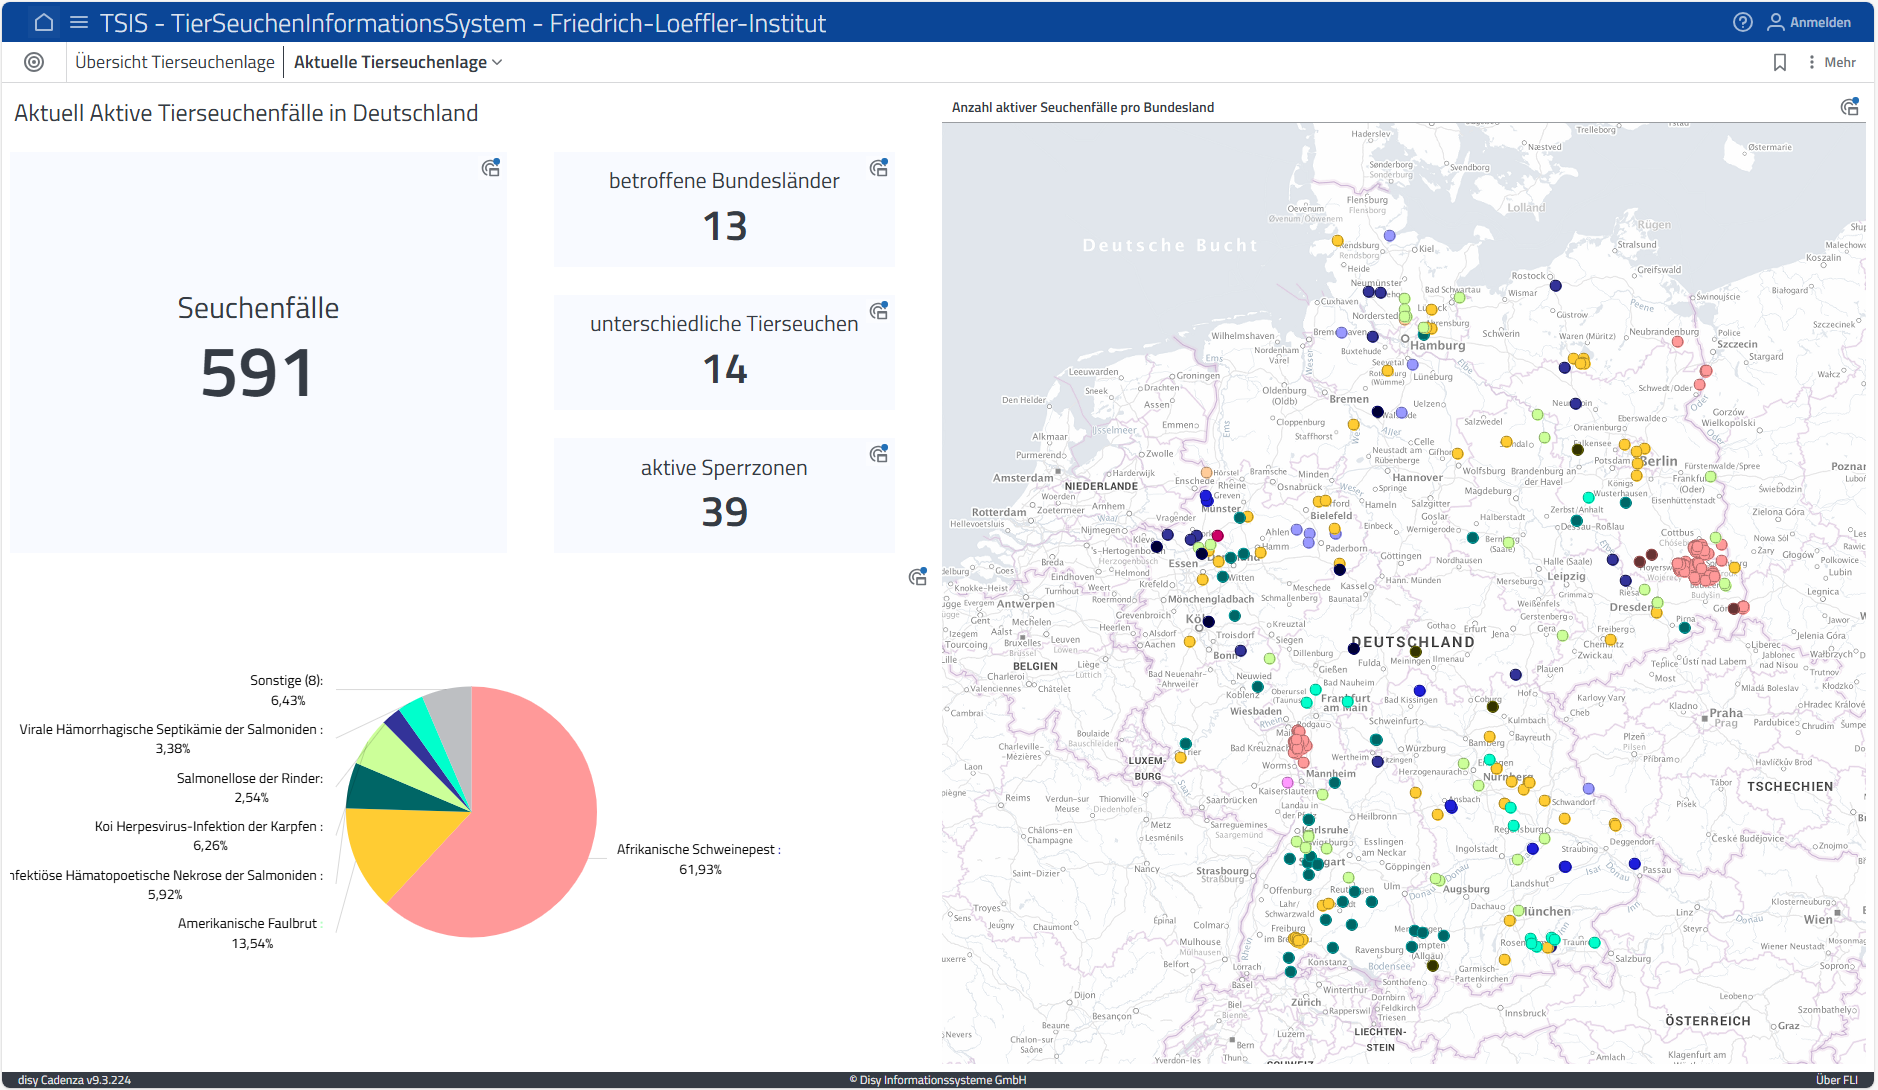Screen dimensions: 1878x1090
Task: Open view options icon above the map
Action: point(1849,107)
